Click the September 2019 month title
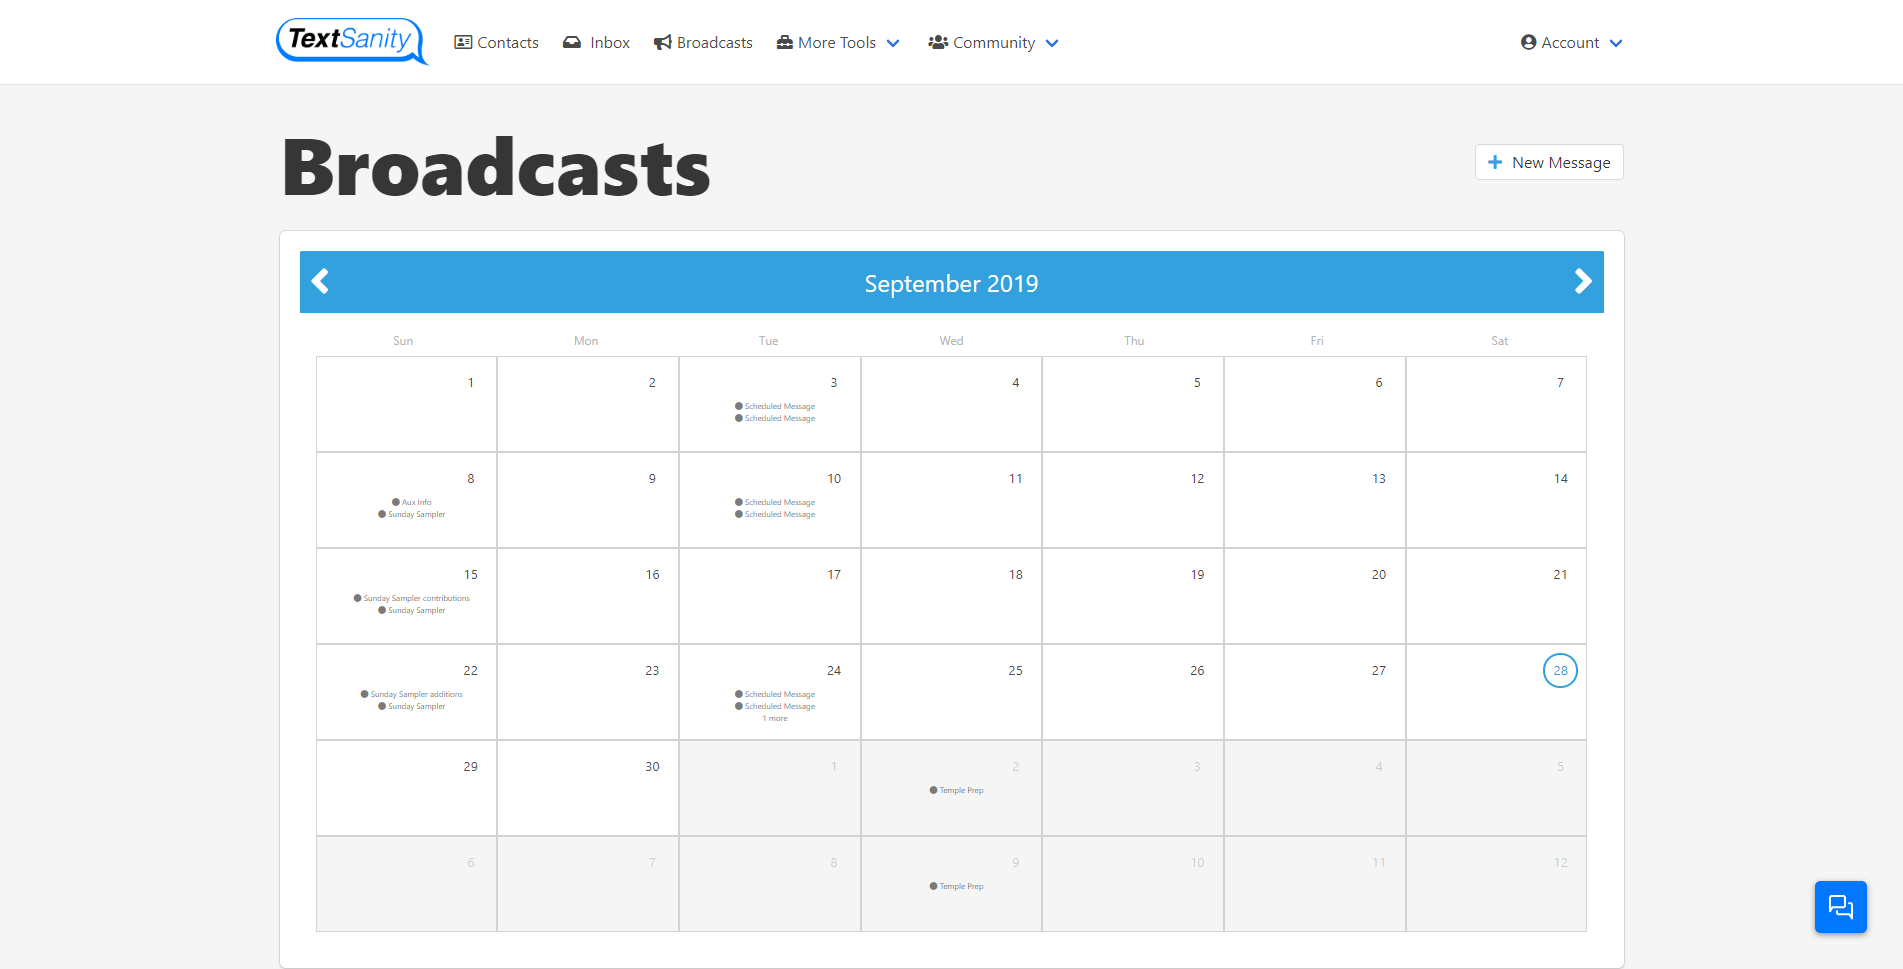The height and width of the screenshot is (969, 1903). pos(951,284)
